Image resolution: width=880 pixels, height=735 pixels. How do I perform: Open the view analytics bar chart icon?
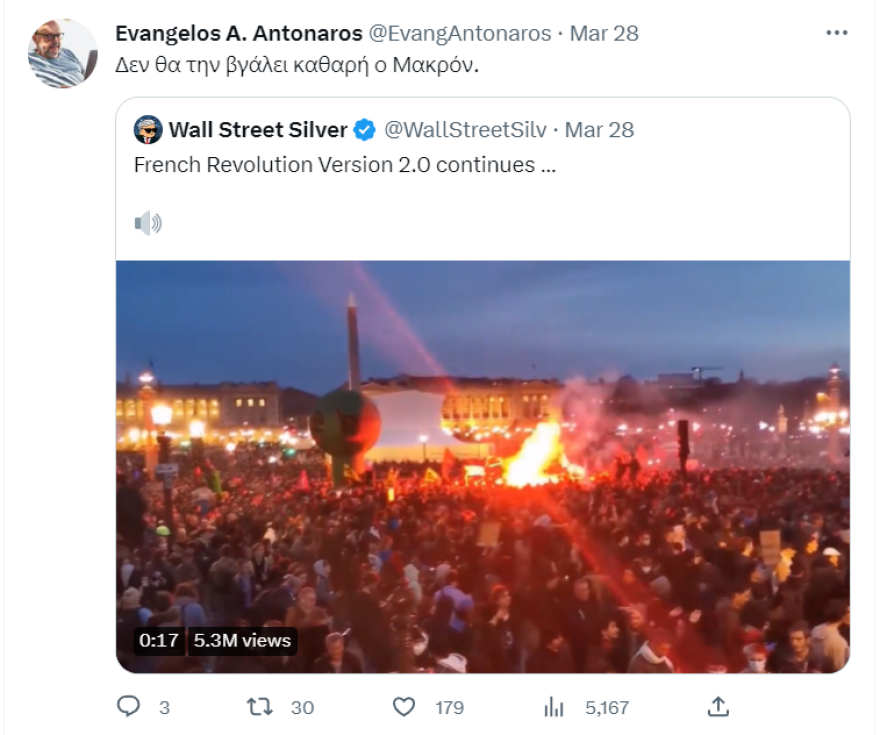pos(554,707)
